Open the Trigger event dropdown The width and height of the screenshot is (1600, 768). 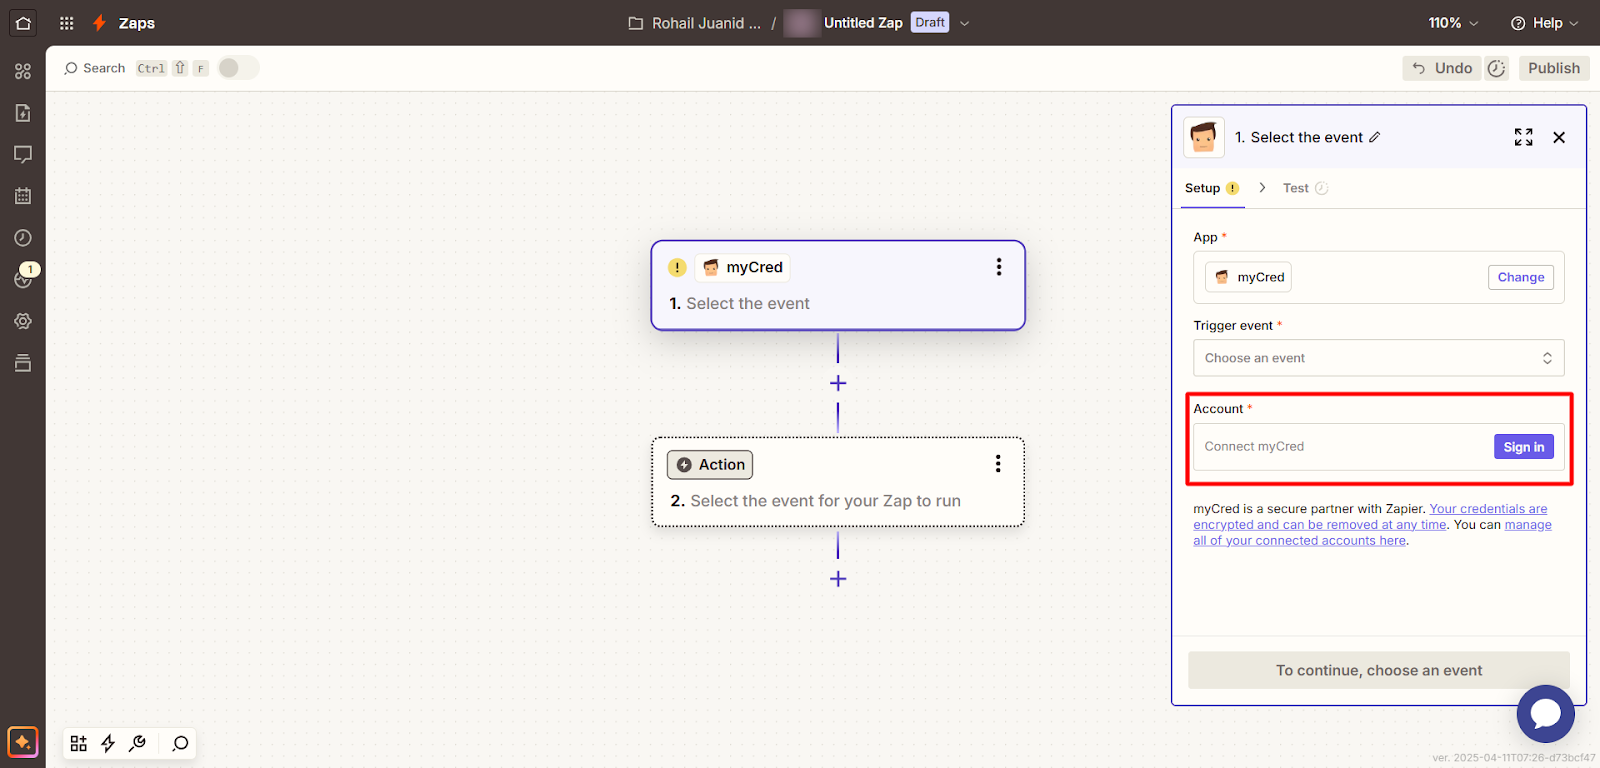1378,358
